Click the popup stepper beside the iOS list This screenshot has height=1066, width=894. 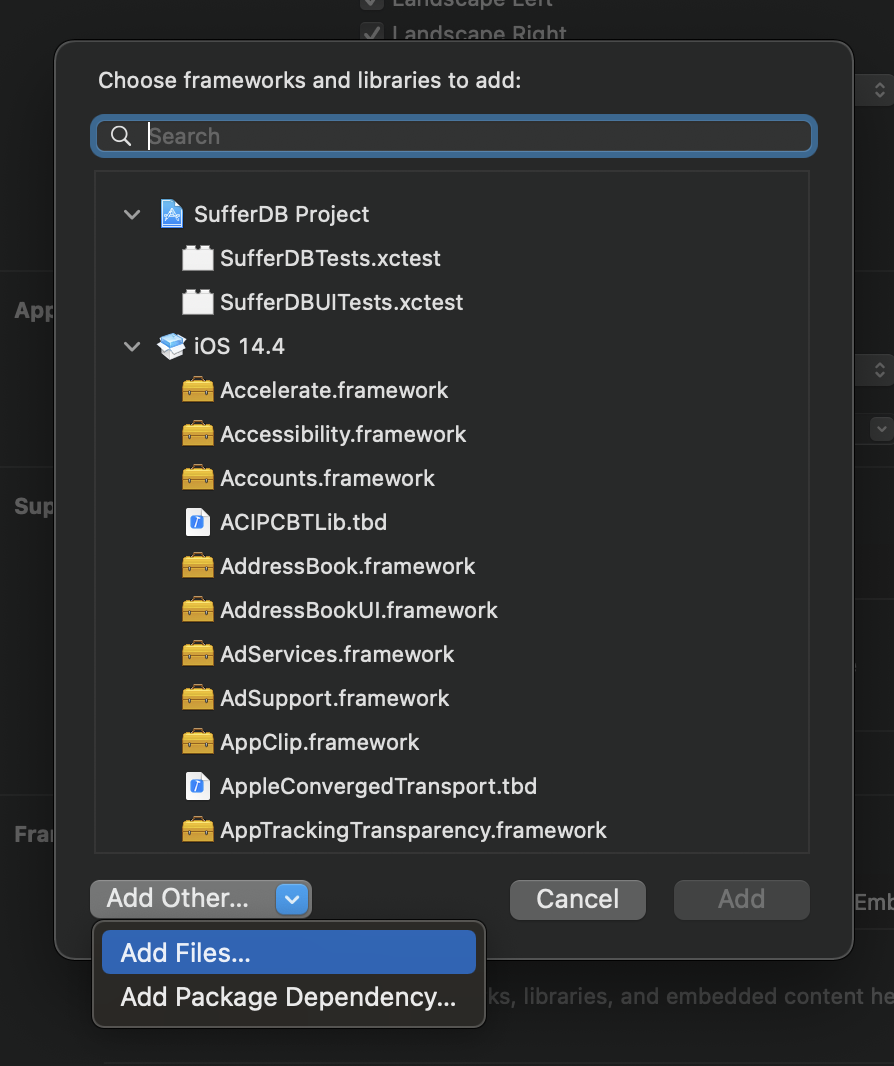880,370
